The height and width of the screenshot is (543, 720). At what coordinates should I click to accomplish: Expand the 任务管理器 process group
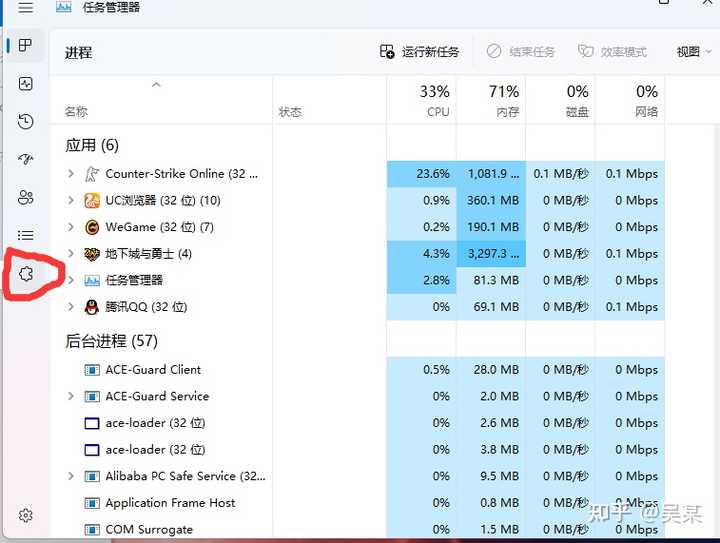pos(71,280)
